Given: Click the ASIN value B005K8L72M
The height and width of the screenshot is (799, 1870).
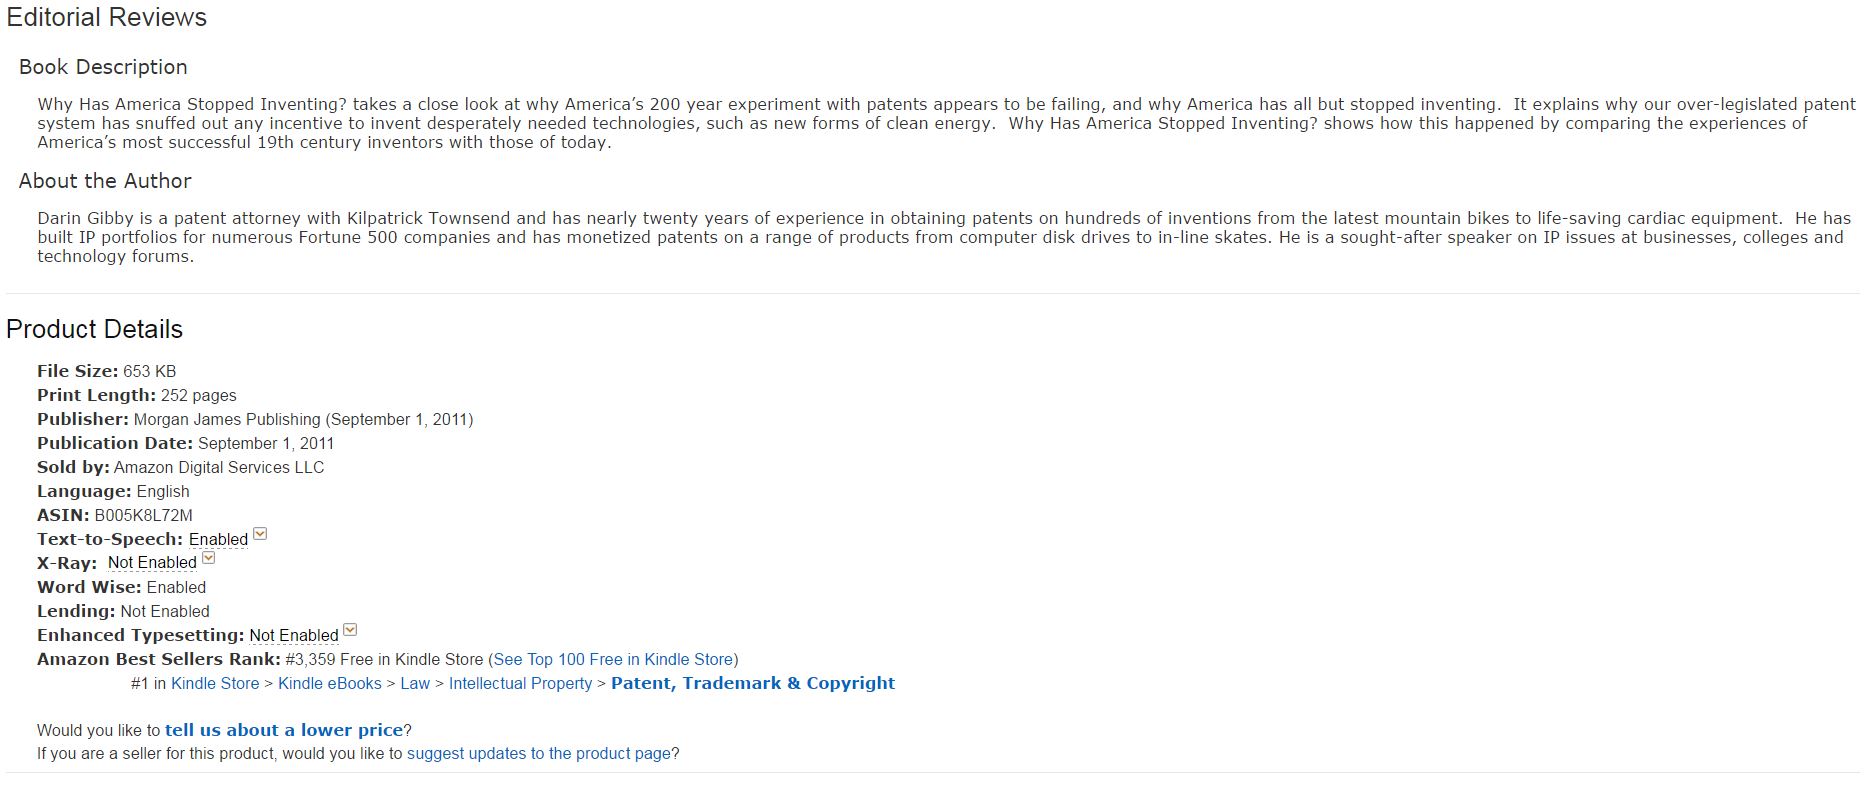Looking at the screenshot, I should coord(143,515).
